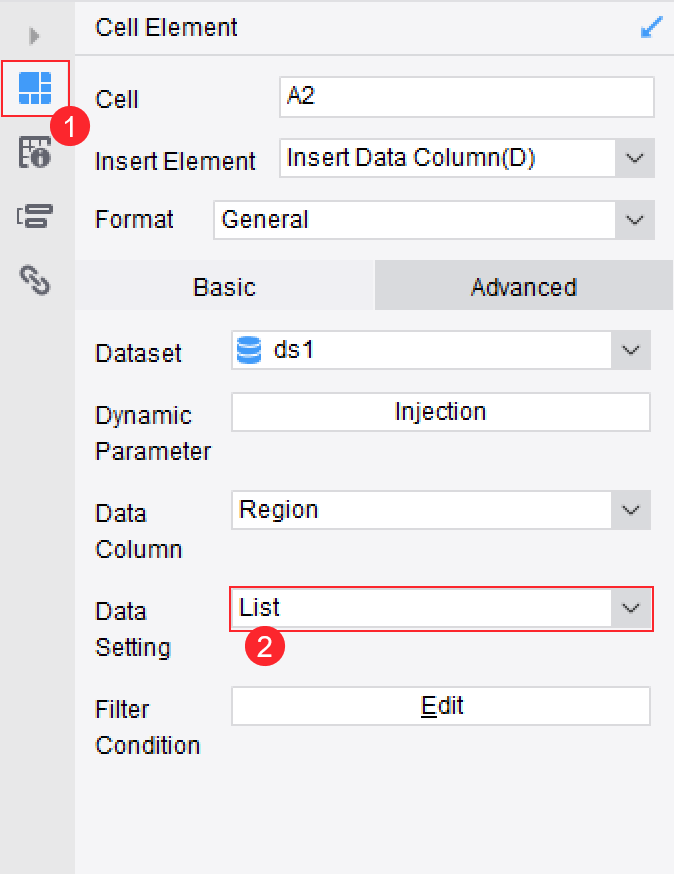The image size is (674, 874).
Task: Click the Data Column label
Action: click(x=139, y=531)
